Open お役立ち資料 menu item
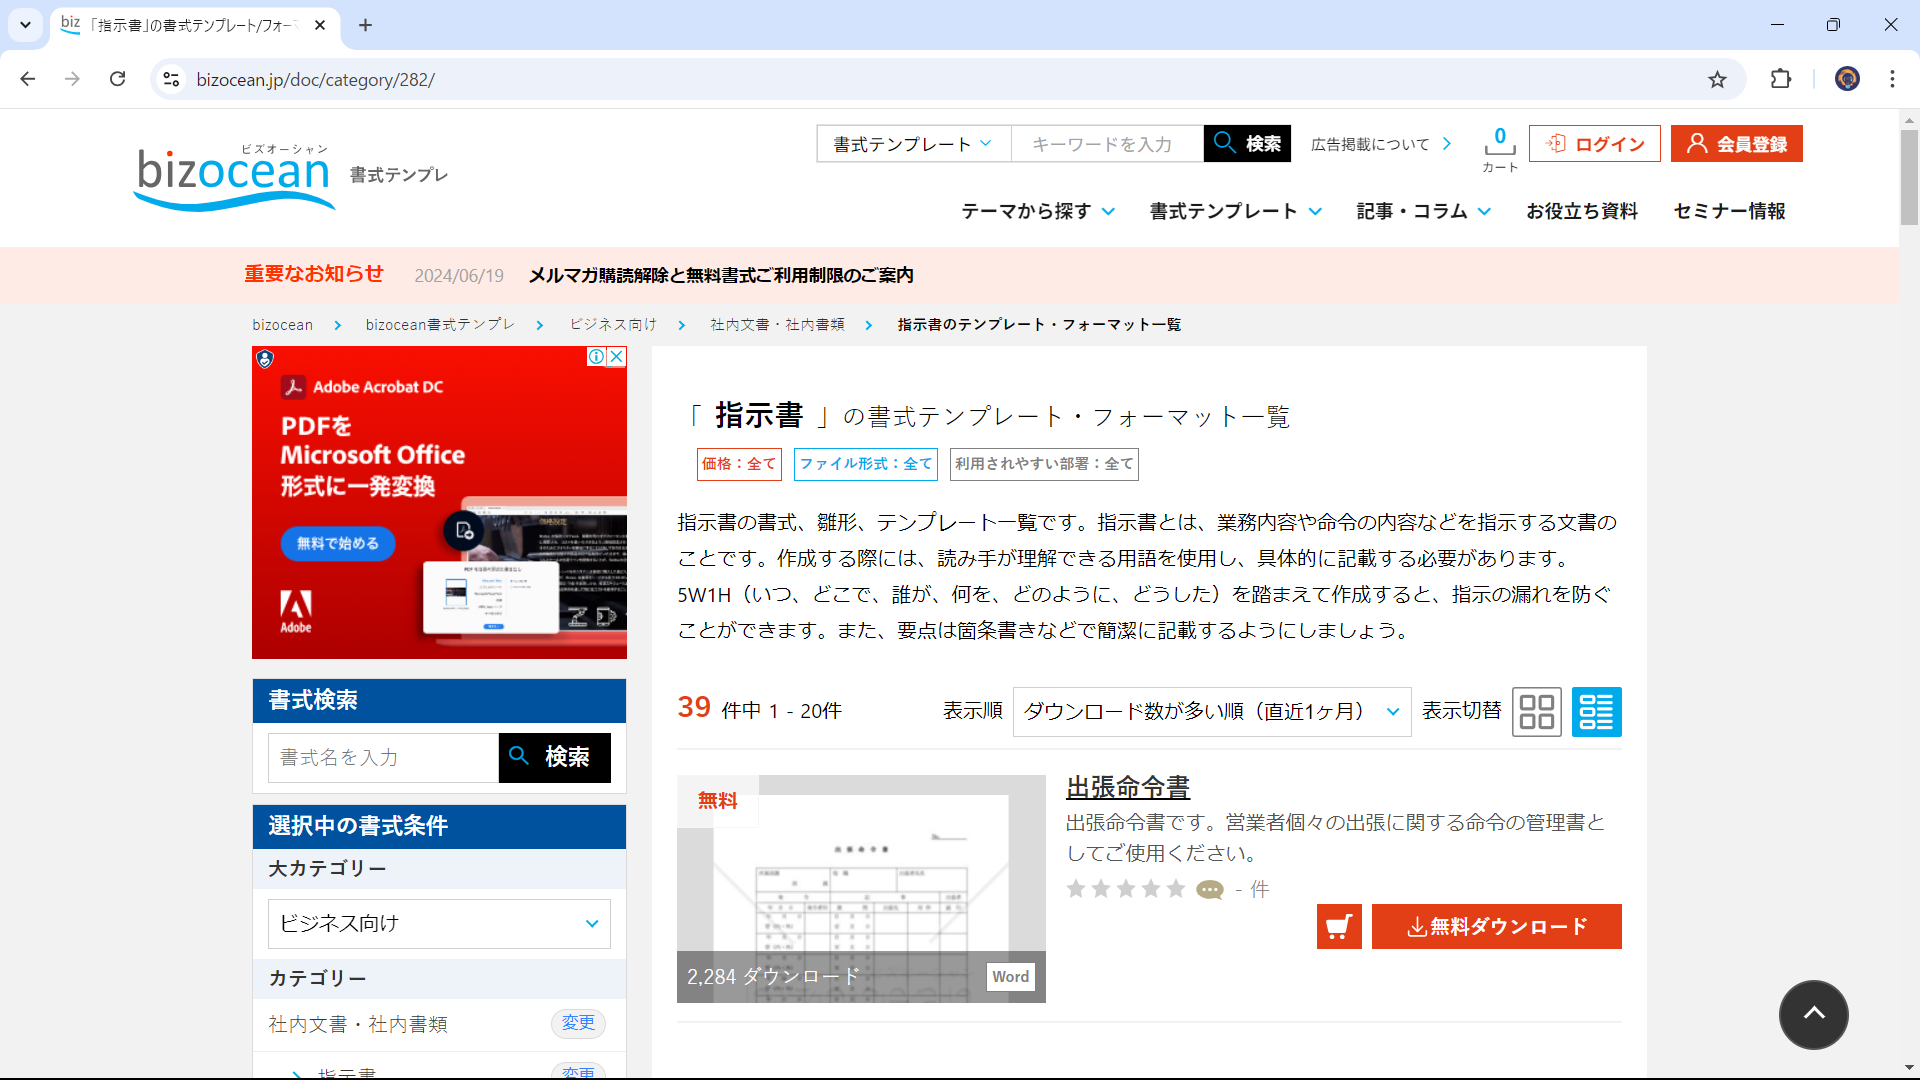 pos(1582,212)
